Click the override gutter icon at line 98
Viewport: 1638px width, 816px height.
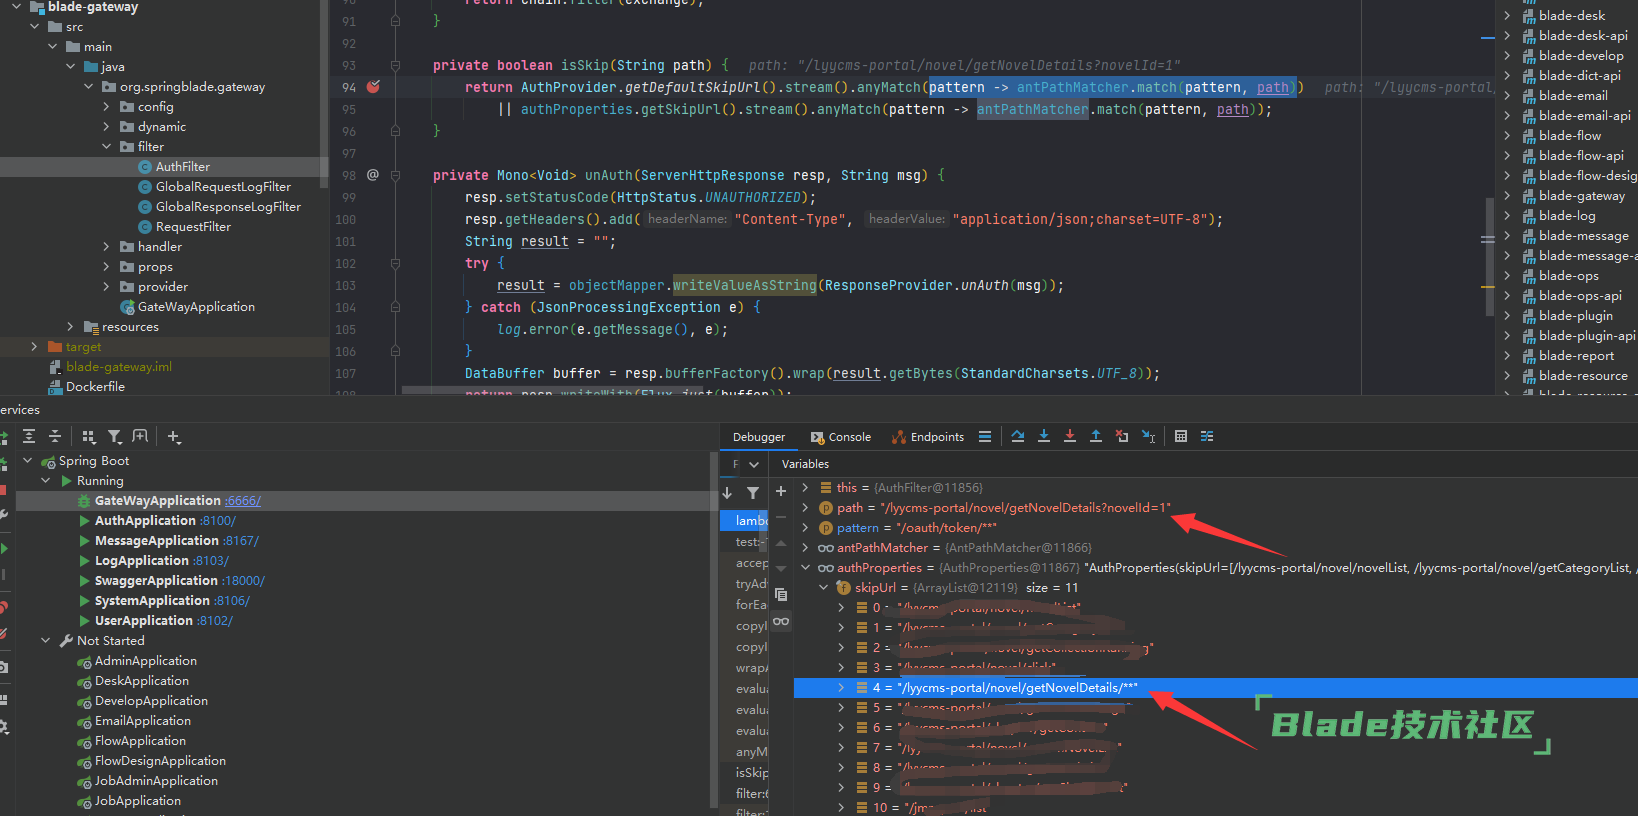[x=373, y=174]
